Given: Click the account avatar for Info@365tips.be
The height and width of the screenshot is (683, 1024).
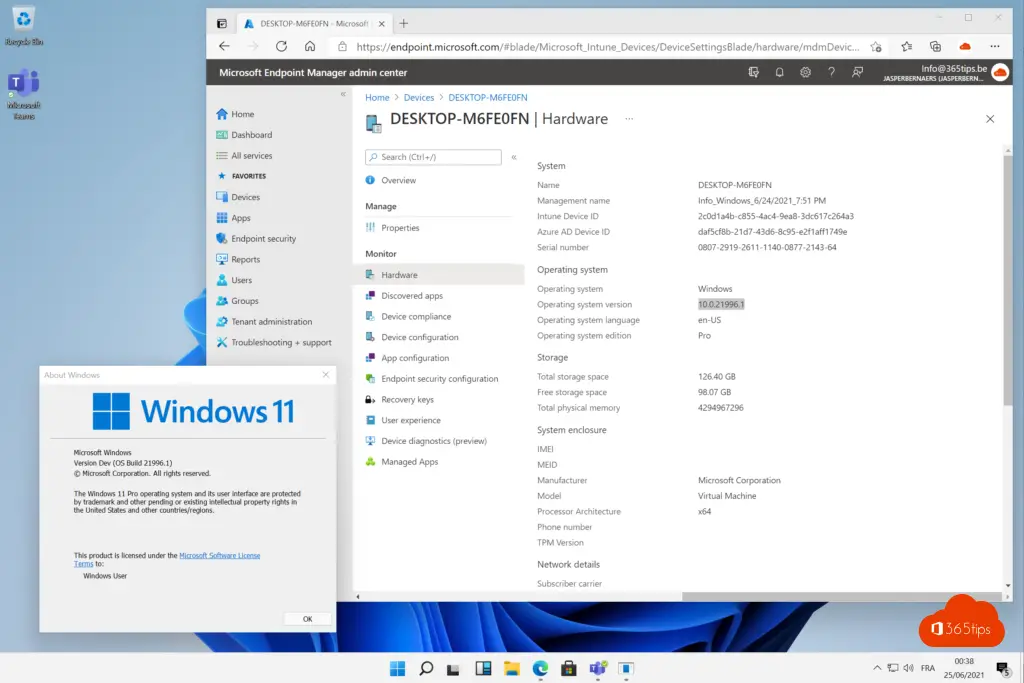Looking at the screenshot, I should 999,72.
